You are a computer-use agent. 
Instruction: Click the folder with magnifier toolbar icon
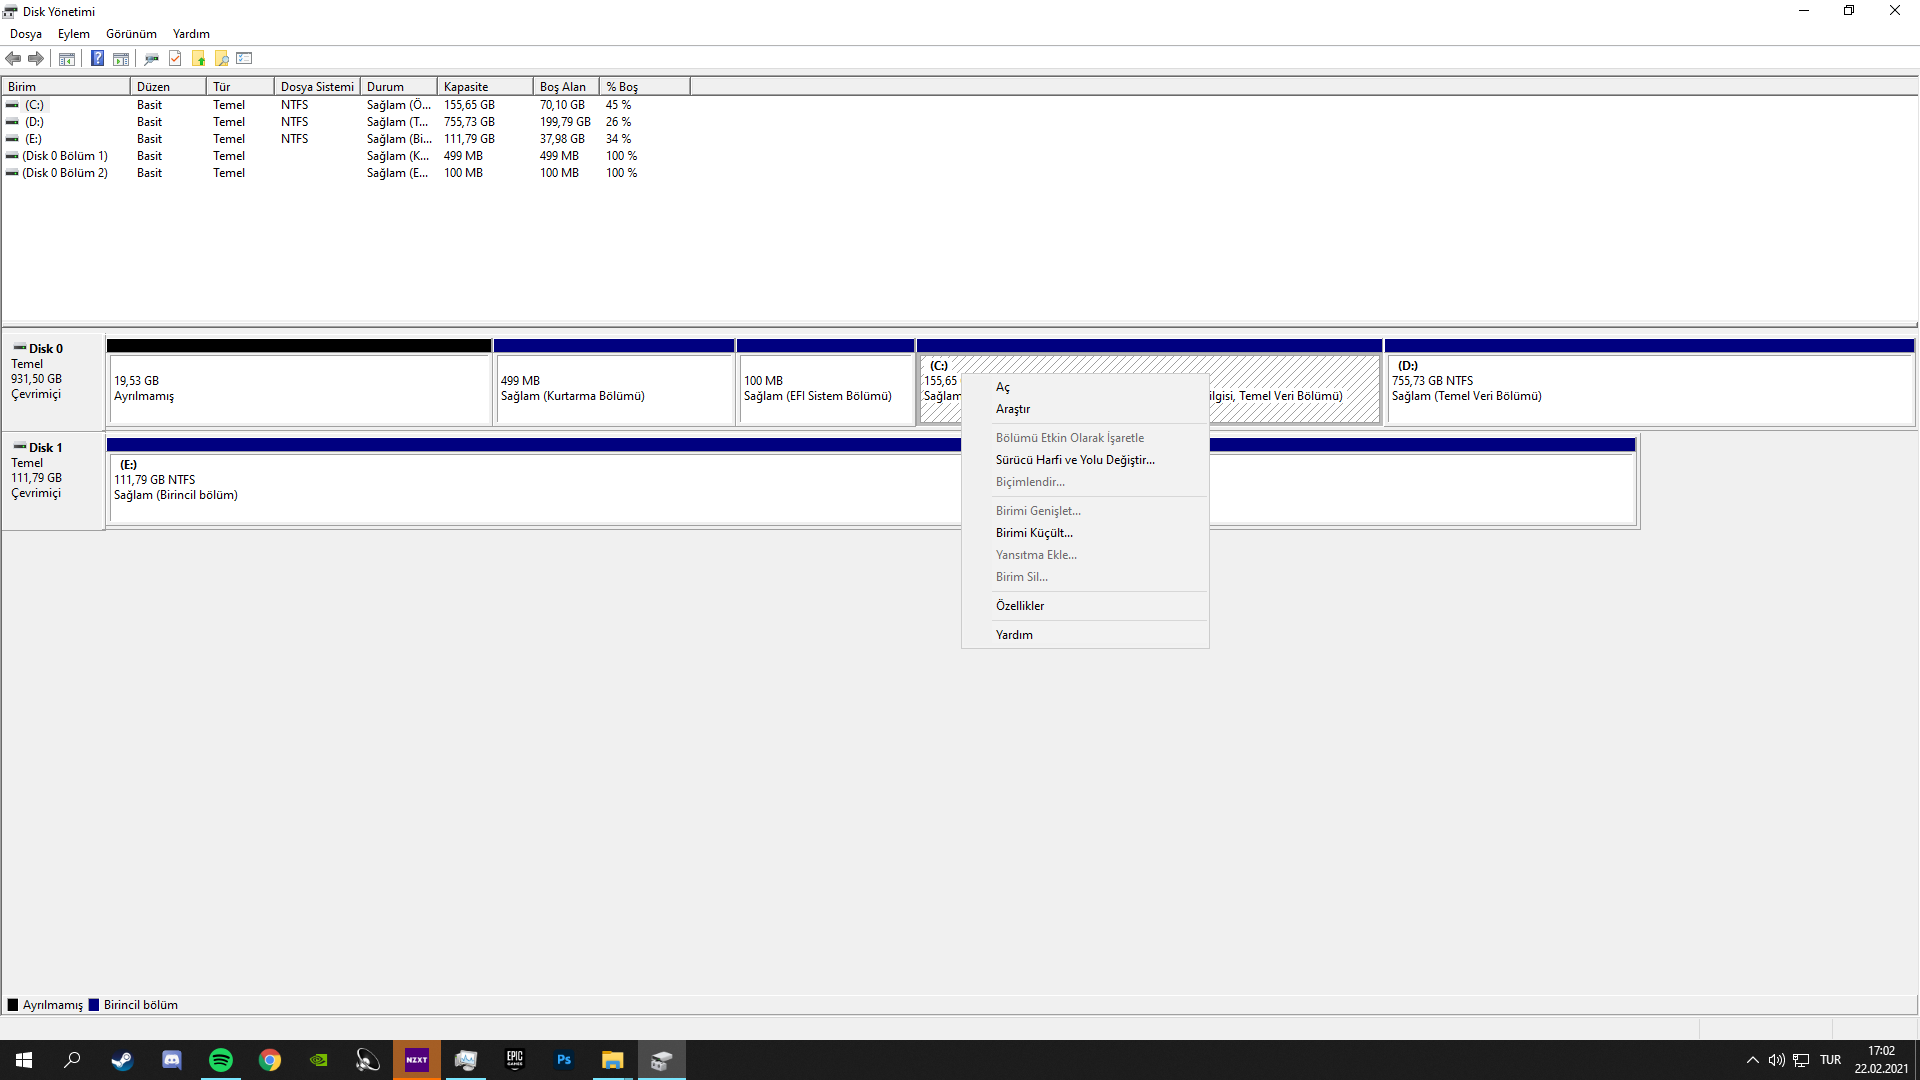pyautogui.click(x=222, y=58)
